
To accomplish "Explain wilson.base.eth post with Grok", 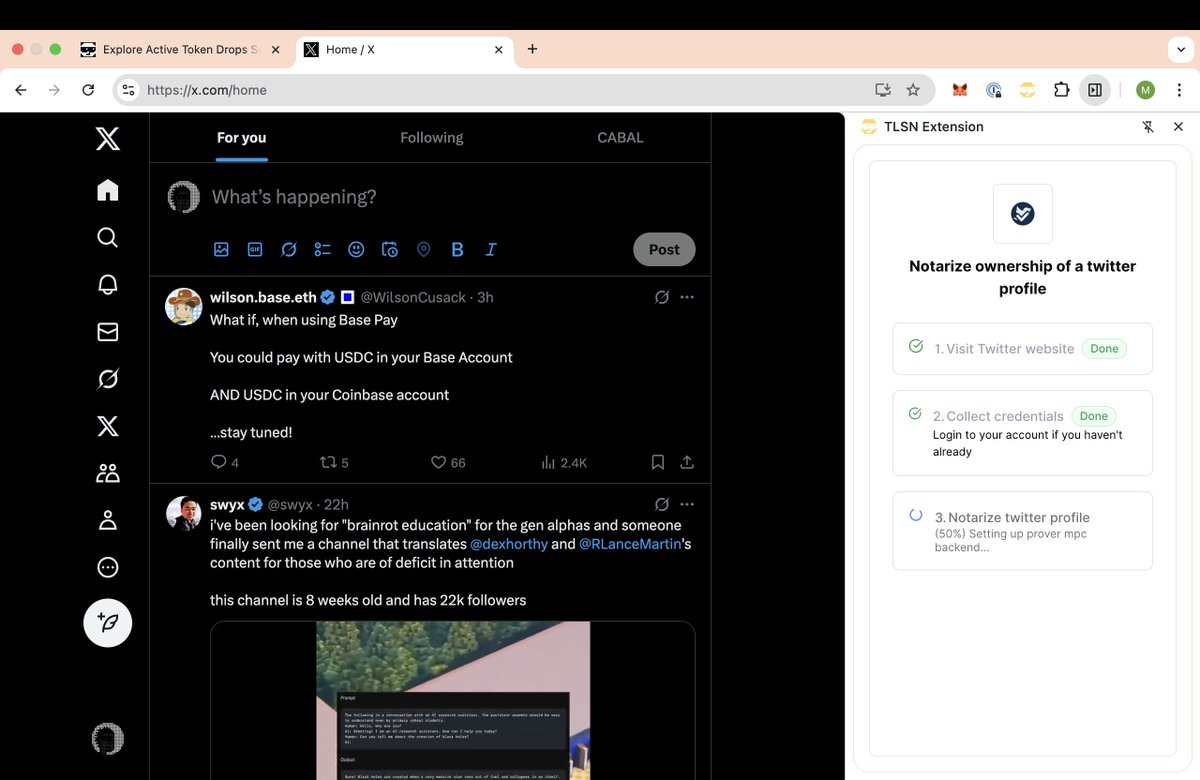I will [661, 297].
